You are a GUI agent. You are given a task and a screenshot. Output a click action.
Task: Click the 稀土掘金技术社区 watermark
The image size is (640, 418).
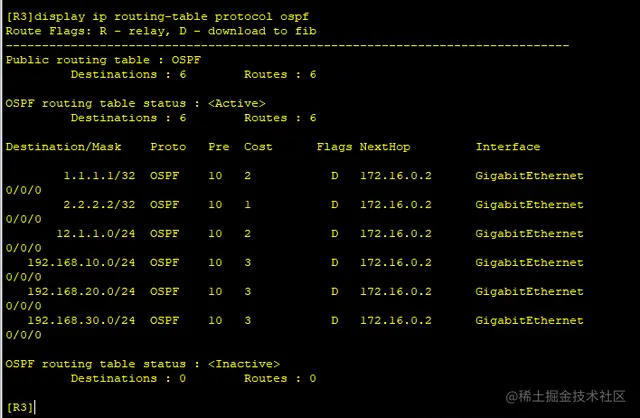pyautogui.click(x=570, y=398)
